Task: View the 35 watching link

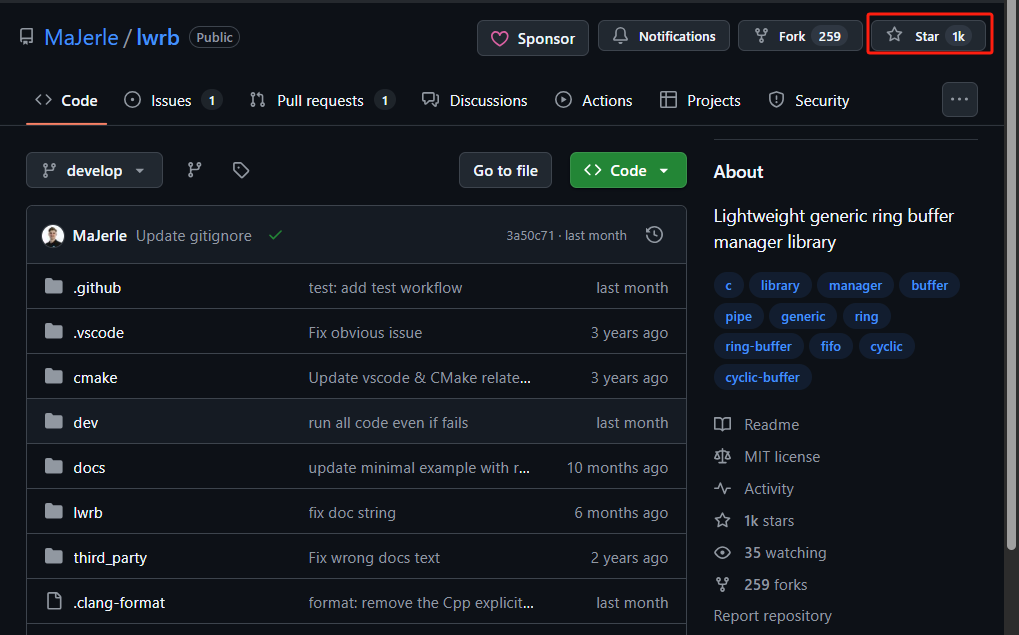Action: [x=770, y=553]
